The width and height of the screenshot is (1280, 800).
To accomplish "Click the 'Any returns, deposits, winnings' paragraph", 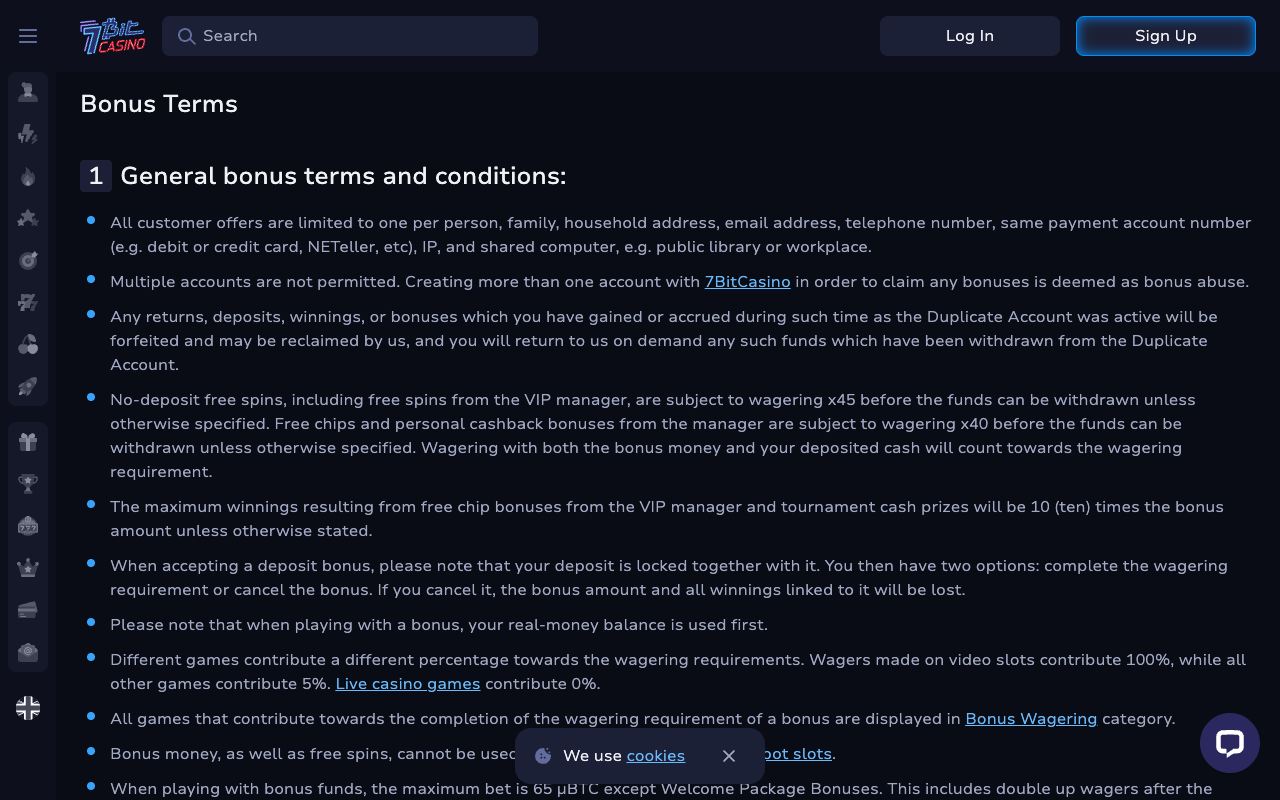I will tap(664, 341).
